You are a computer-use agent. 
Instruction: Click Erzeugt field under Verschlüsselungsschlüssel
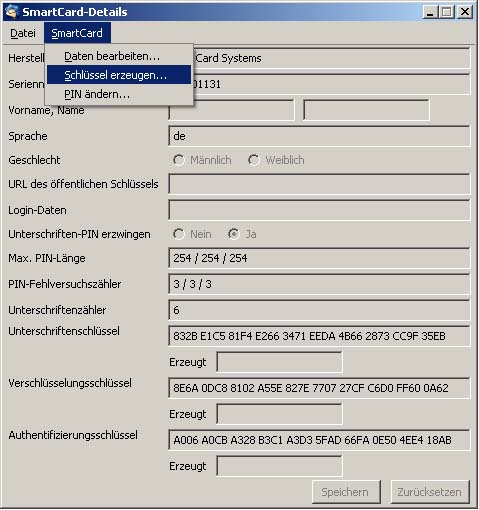coord(279,414)
